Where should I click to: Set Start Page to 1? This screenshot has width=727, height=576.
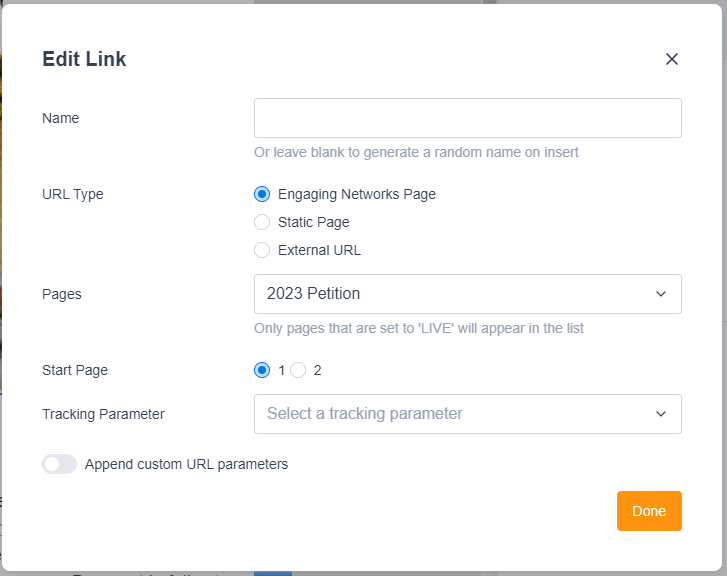pyautogui.click(x=262, y=370)
